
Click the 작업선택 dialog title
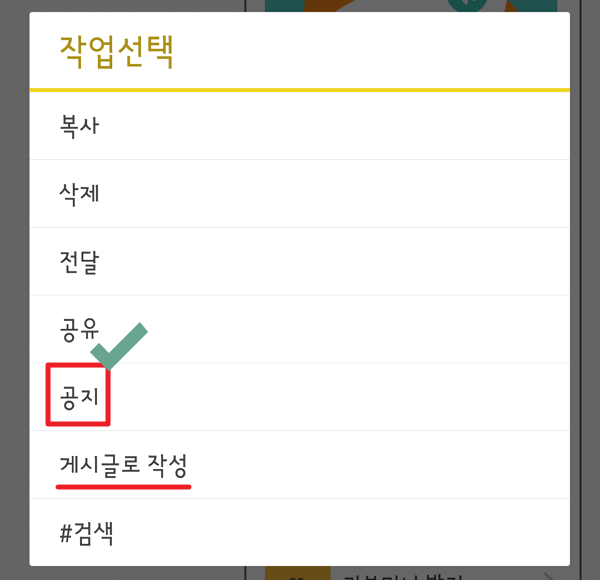pyautogui.click(x=117, y=52)
